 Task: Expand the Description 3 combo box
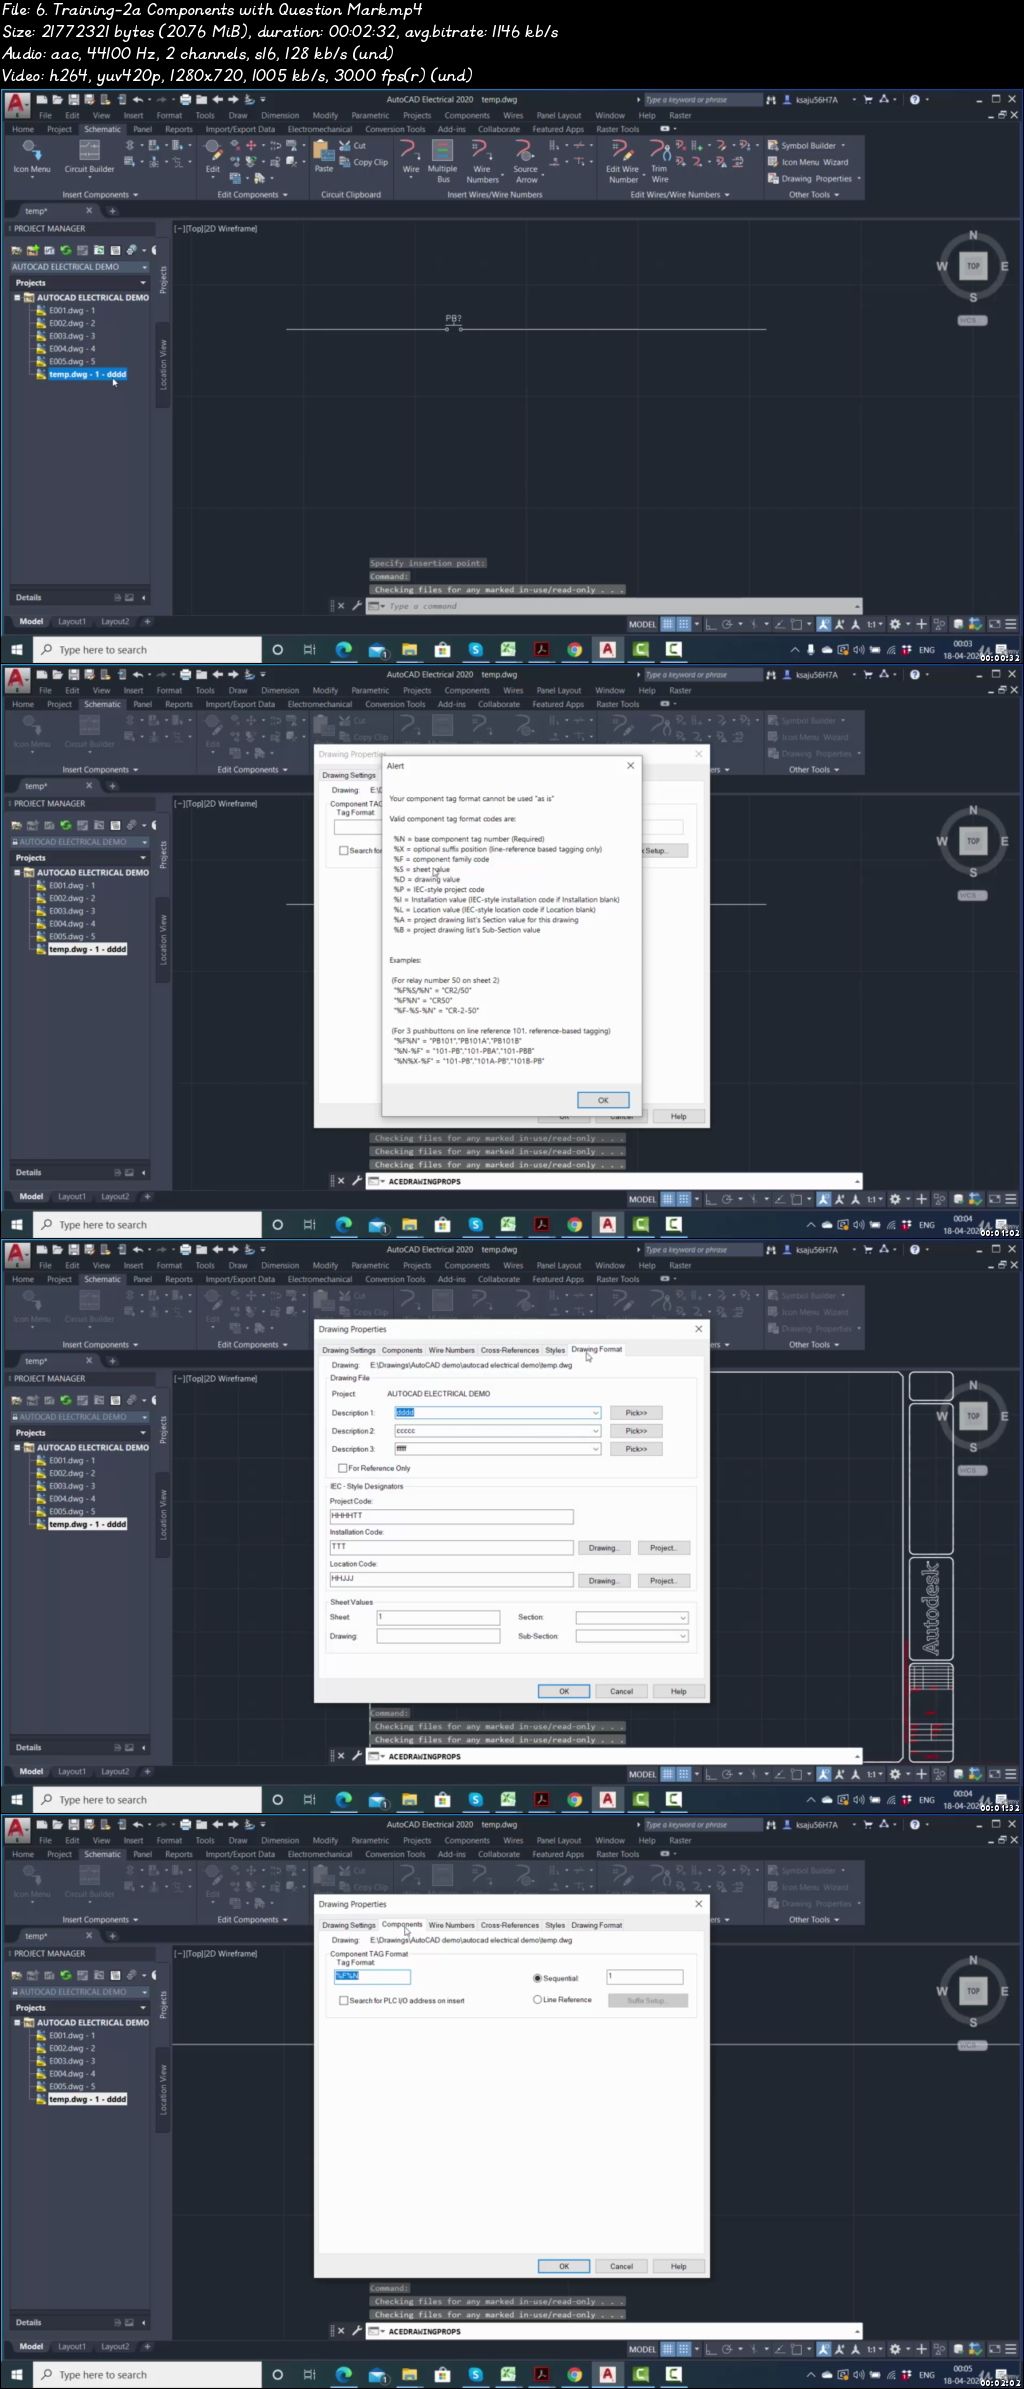[595, 1449]
